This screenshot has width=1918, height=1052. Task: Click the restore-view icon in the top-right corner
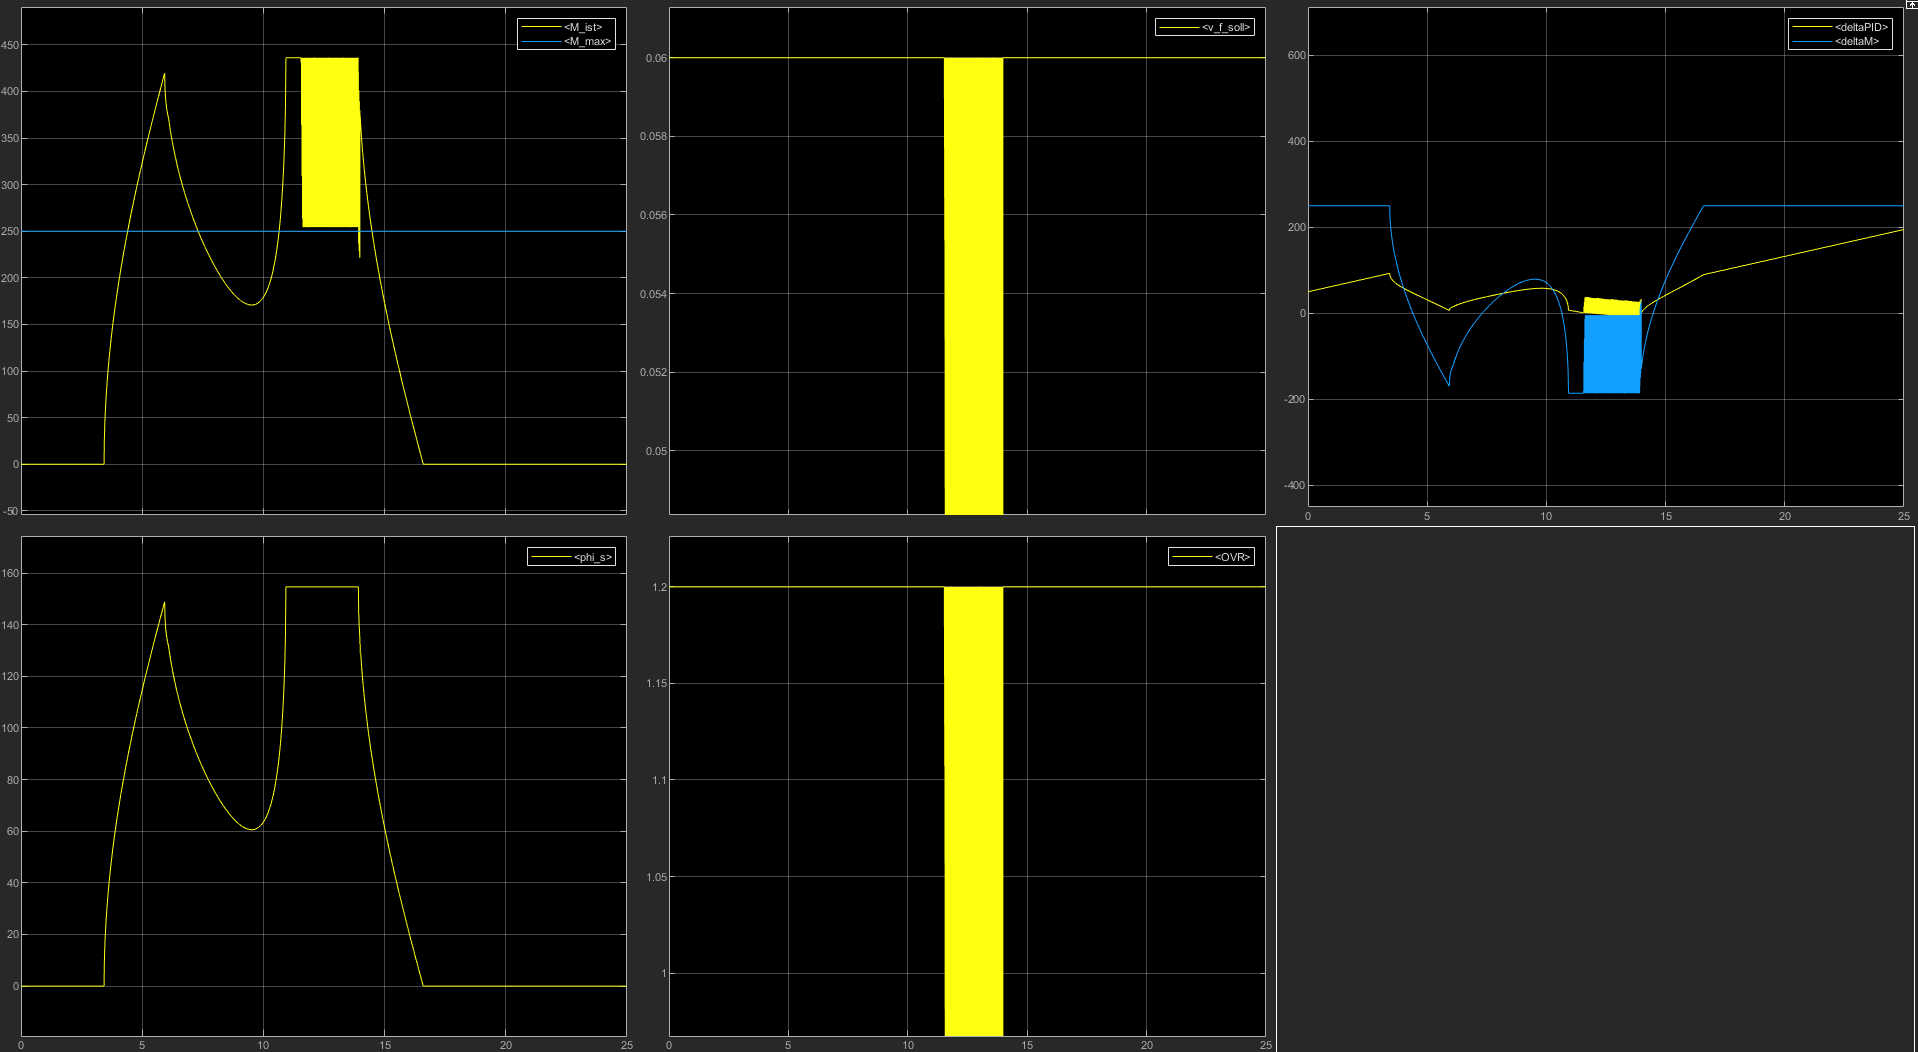(x=1910, y=5)
